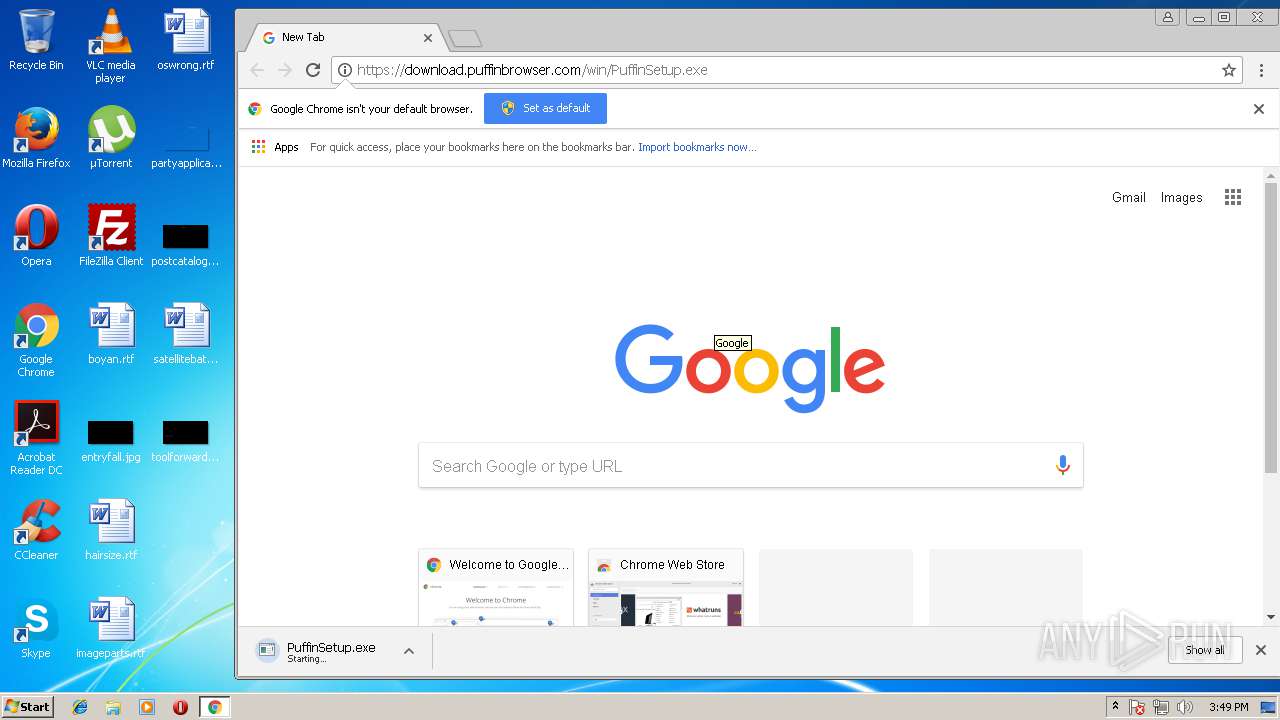Launch CCleaner desktop shortcut

36,530
